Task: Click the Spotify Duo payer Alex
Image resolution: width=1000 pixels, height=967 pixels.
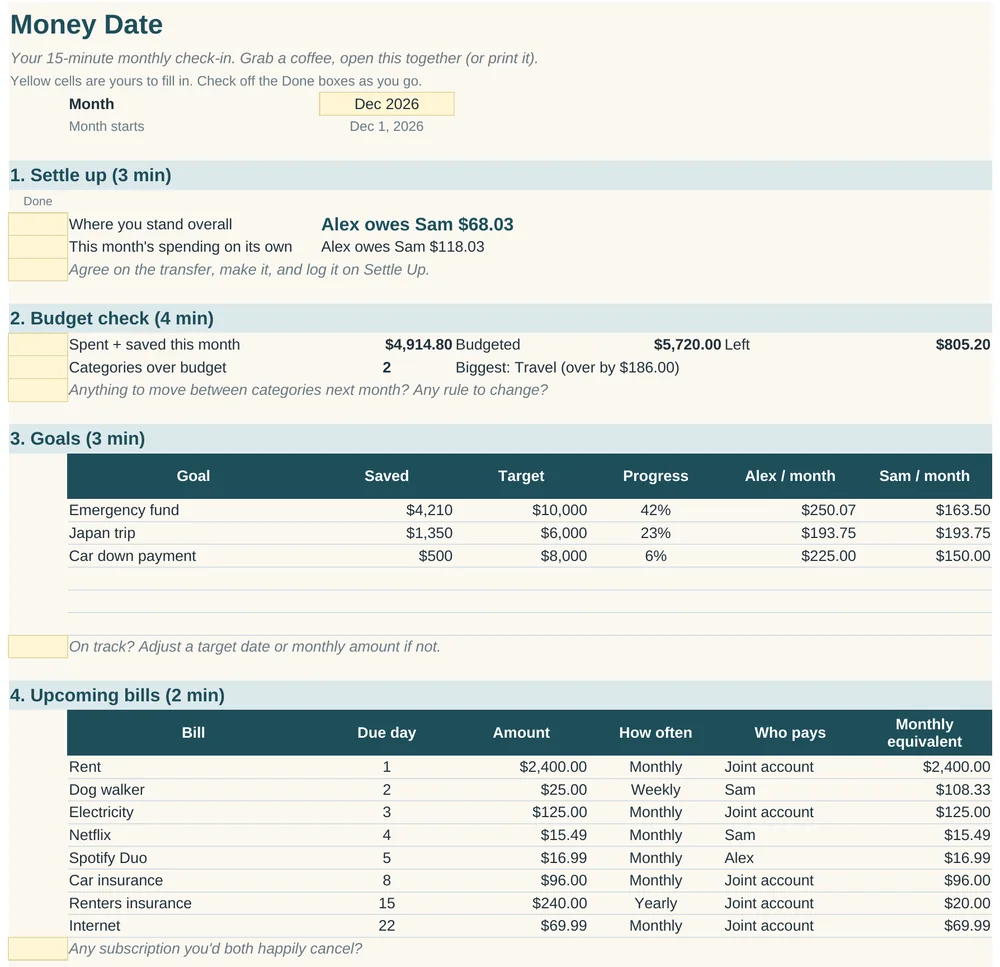Action: (x=739, y=858)
